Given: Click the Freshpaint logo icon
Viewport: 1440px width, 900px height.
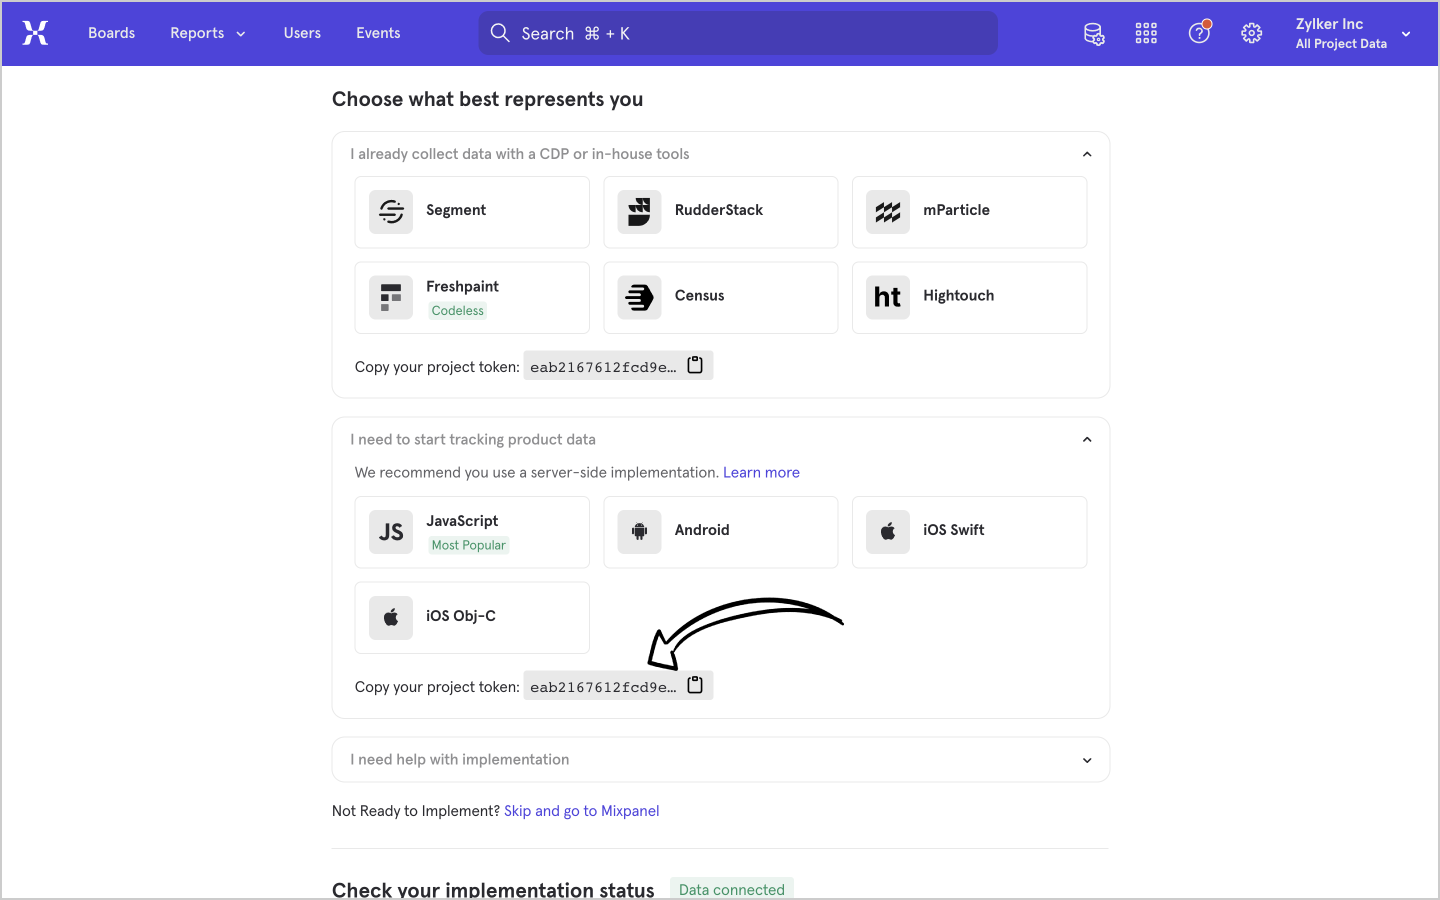Looking at the screenshot, I should coord(391,298).
